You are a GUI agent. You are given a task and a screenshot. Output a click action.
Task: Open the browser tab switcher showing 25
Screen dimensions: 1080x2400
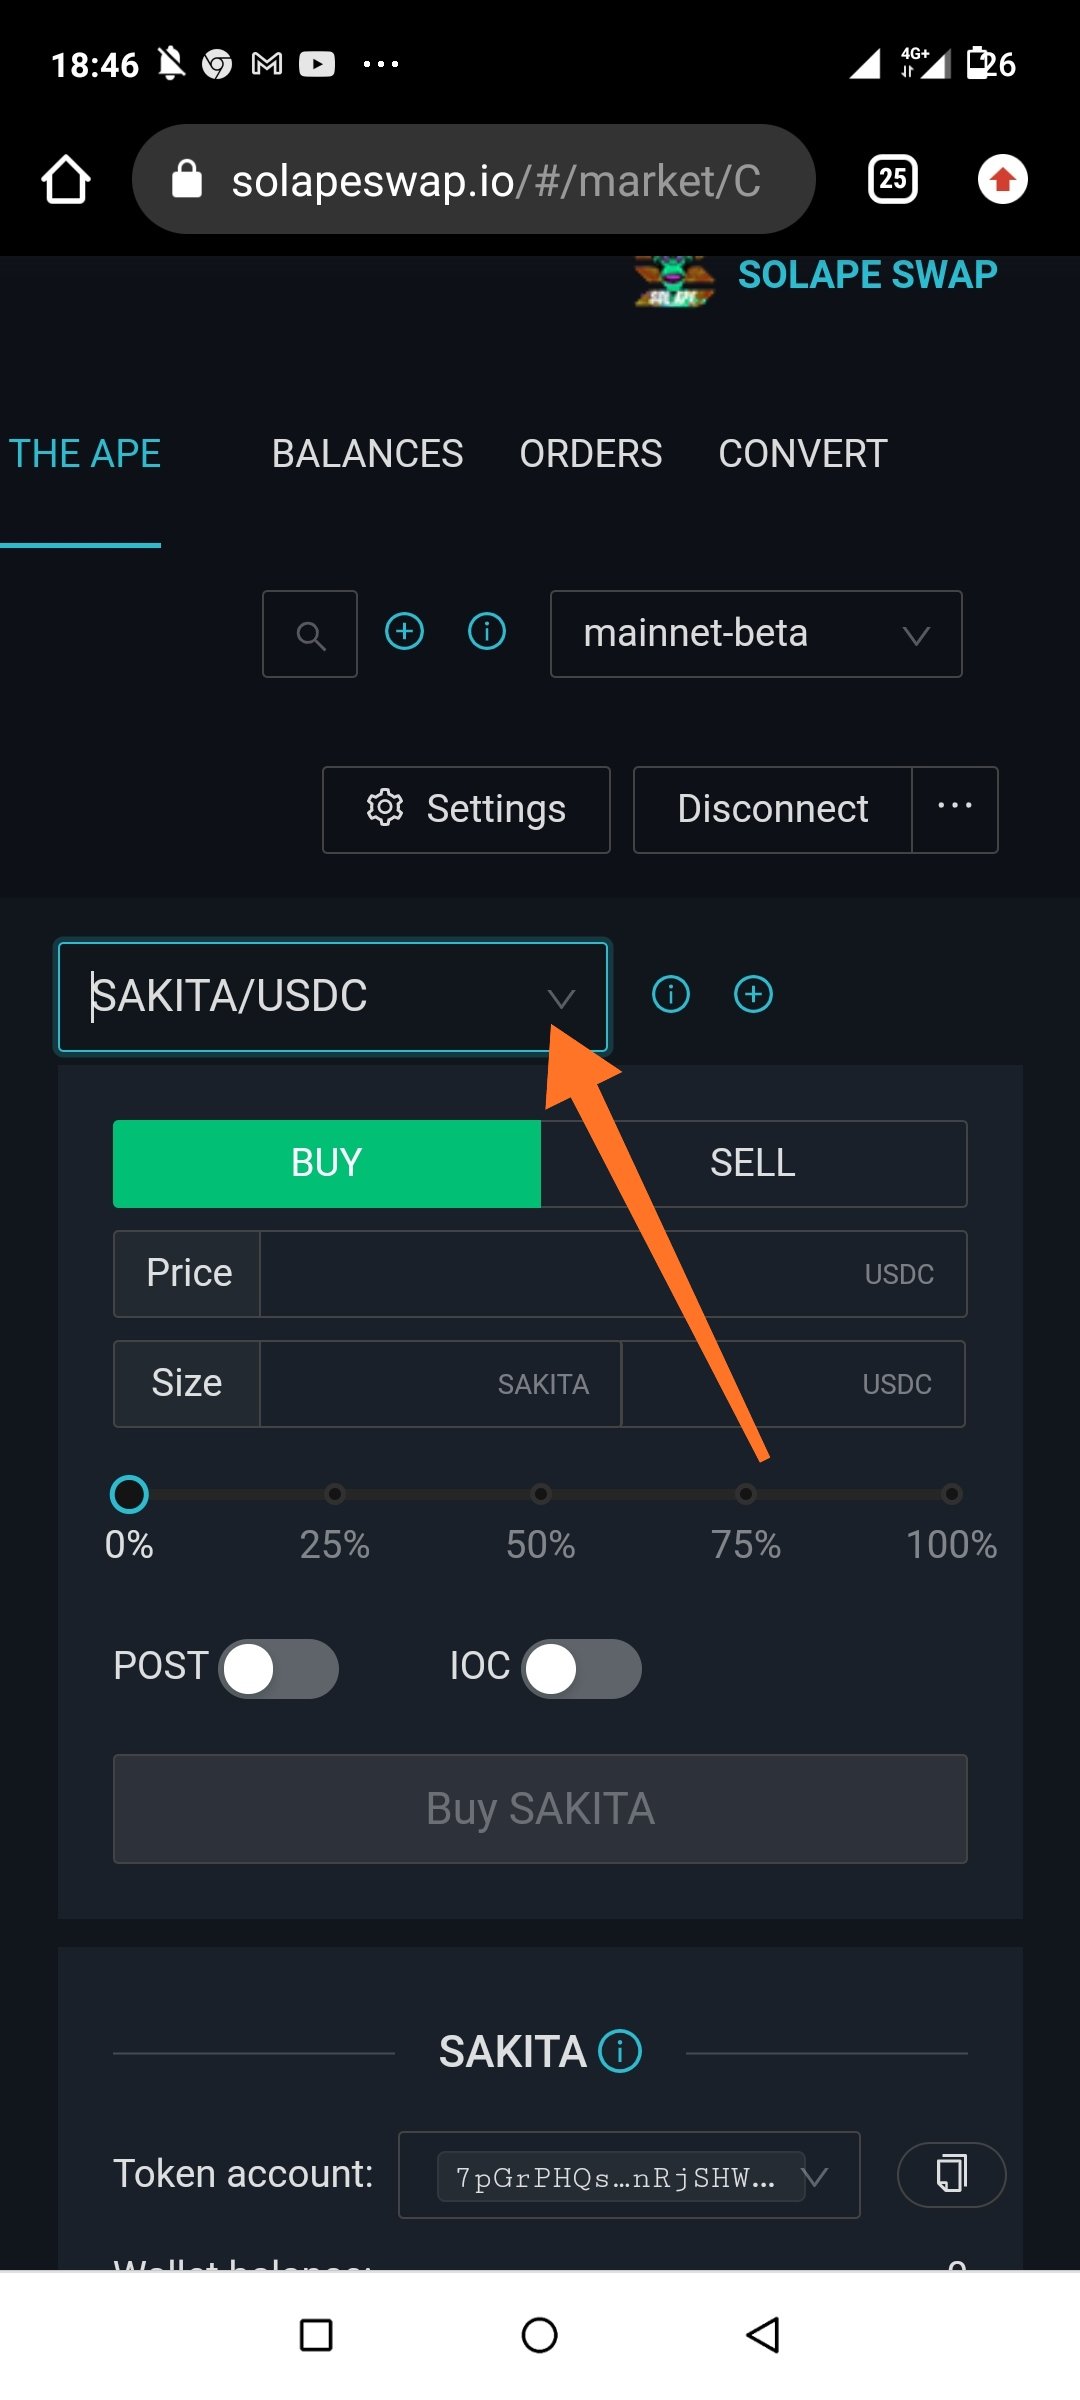pyautogui.click(x=892, y=180)
